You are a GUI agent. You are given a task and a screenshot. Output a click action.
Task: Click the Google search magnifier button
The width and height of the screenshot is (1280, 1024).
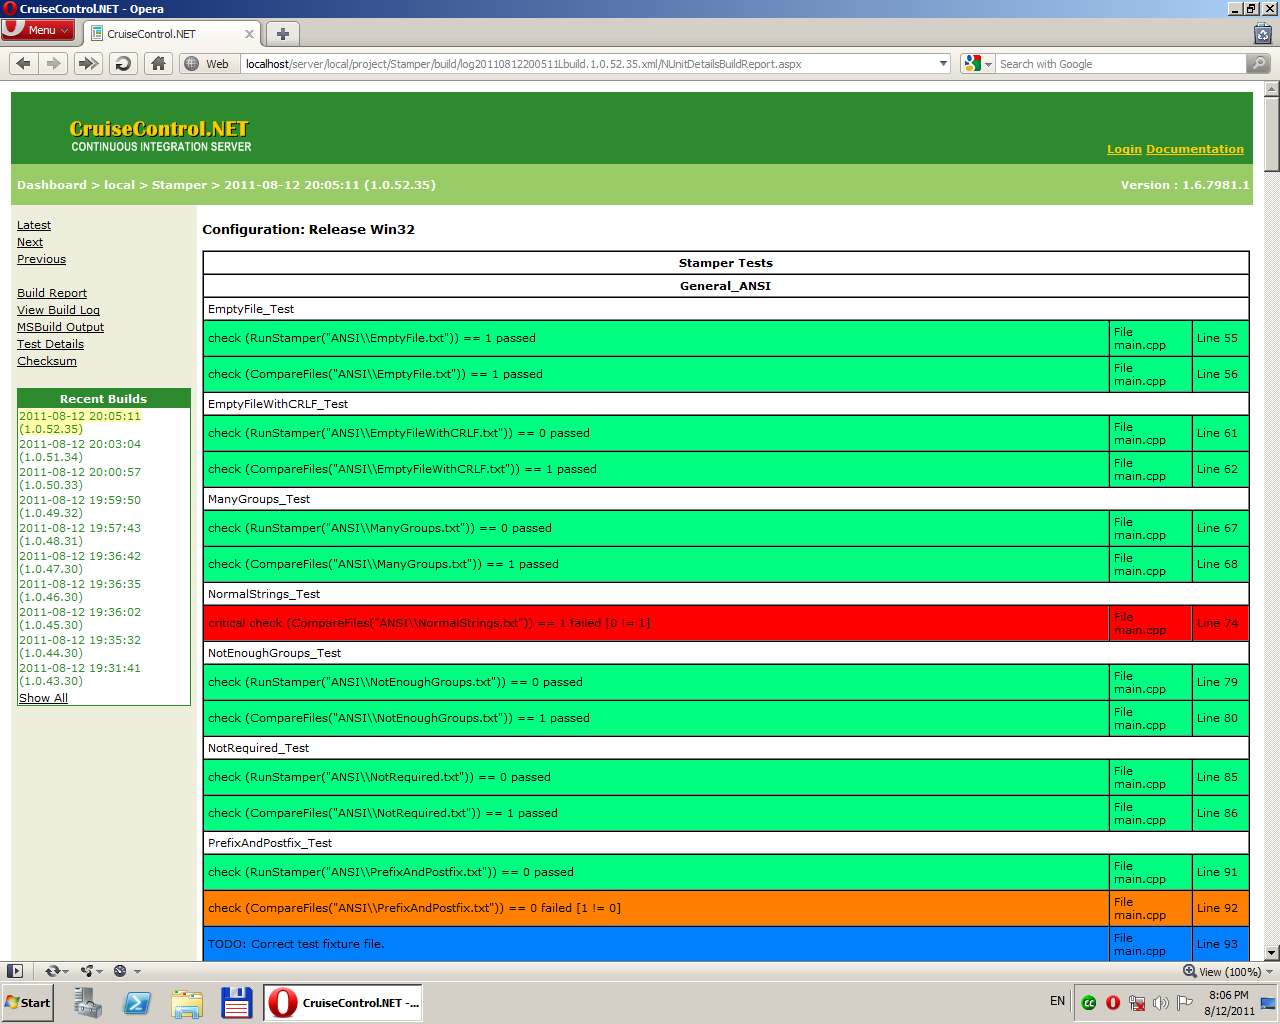tap(1258, 64)
